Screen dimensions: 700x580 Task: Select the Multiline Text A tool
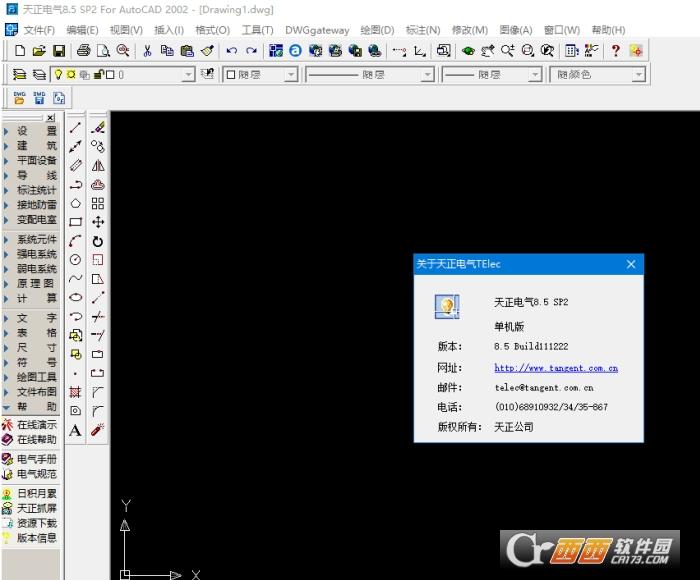click(x=75, y=430)
